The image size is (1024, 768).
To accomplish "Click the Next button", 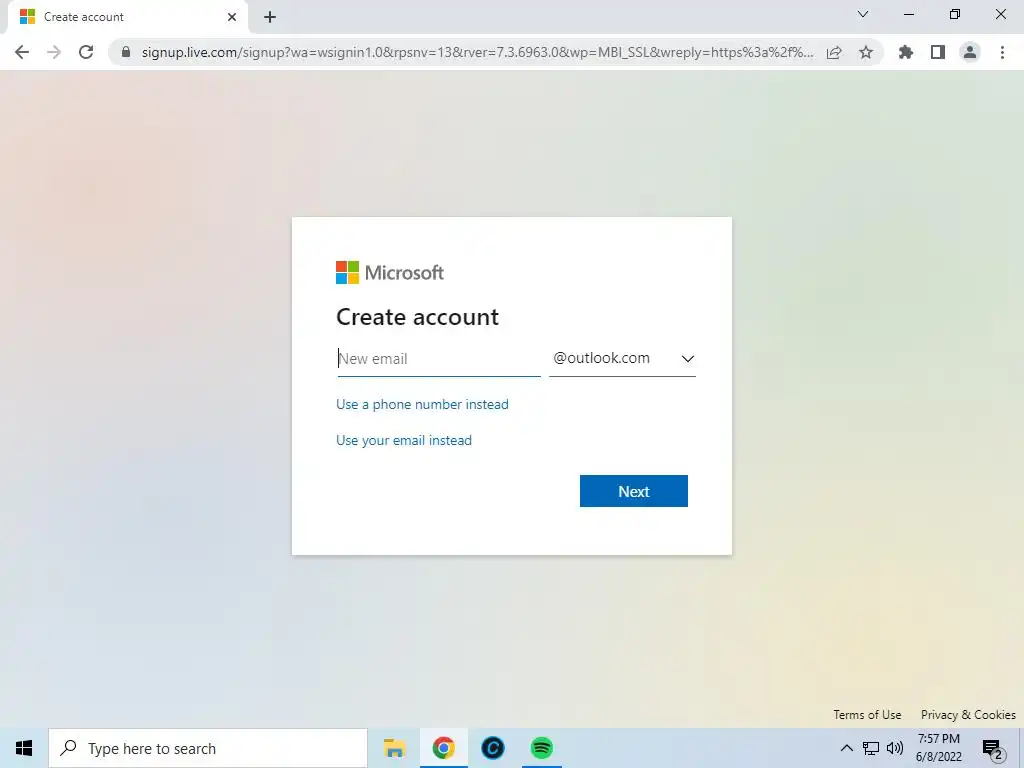I will tap(633, 491).
